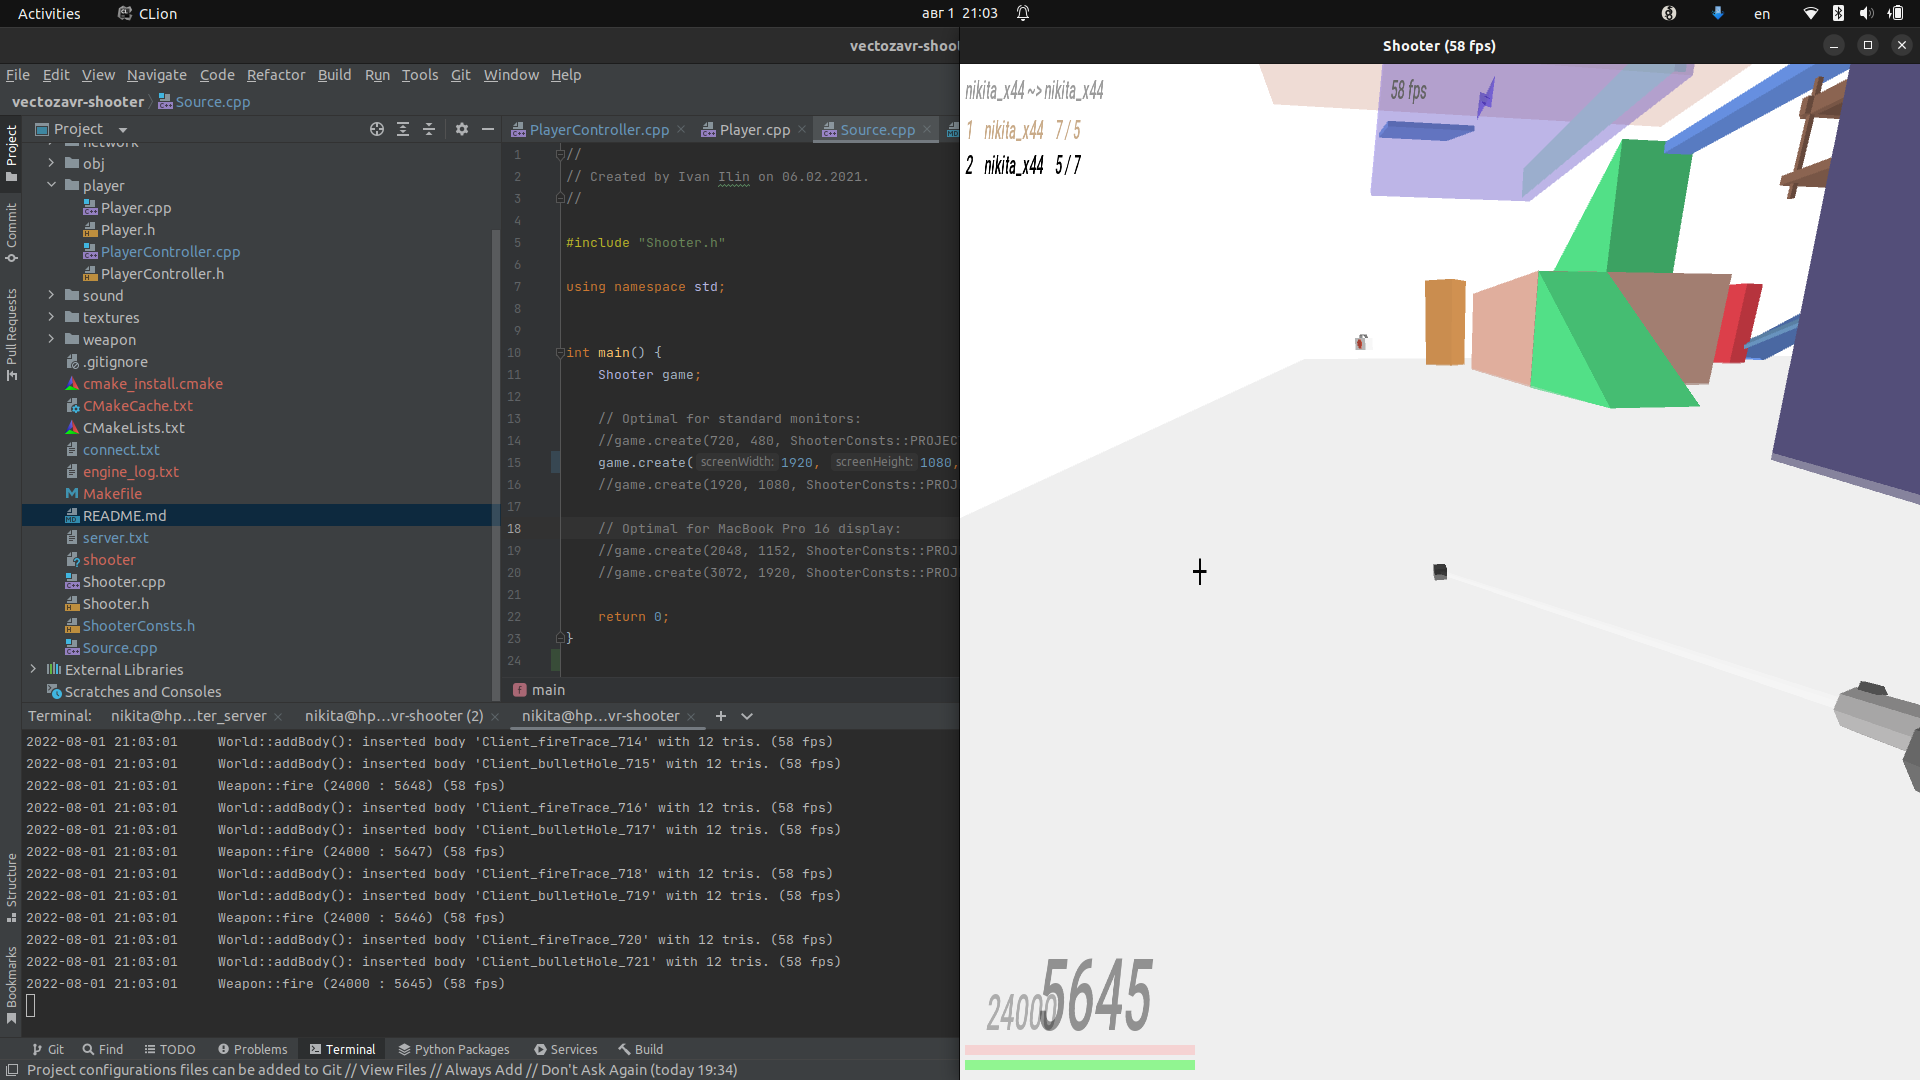Open Project panel settings gear

coord(462,129)
